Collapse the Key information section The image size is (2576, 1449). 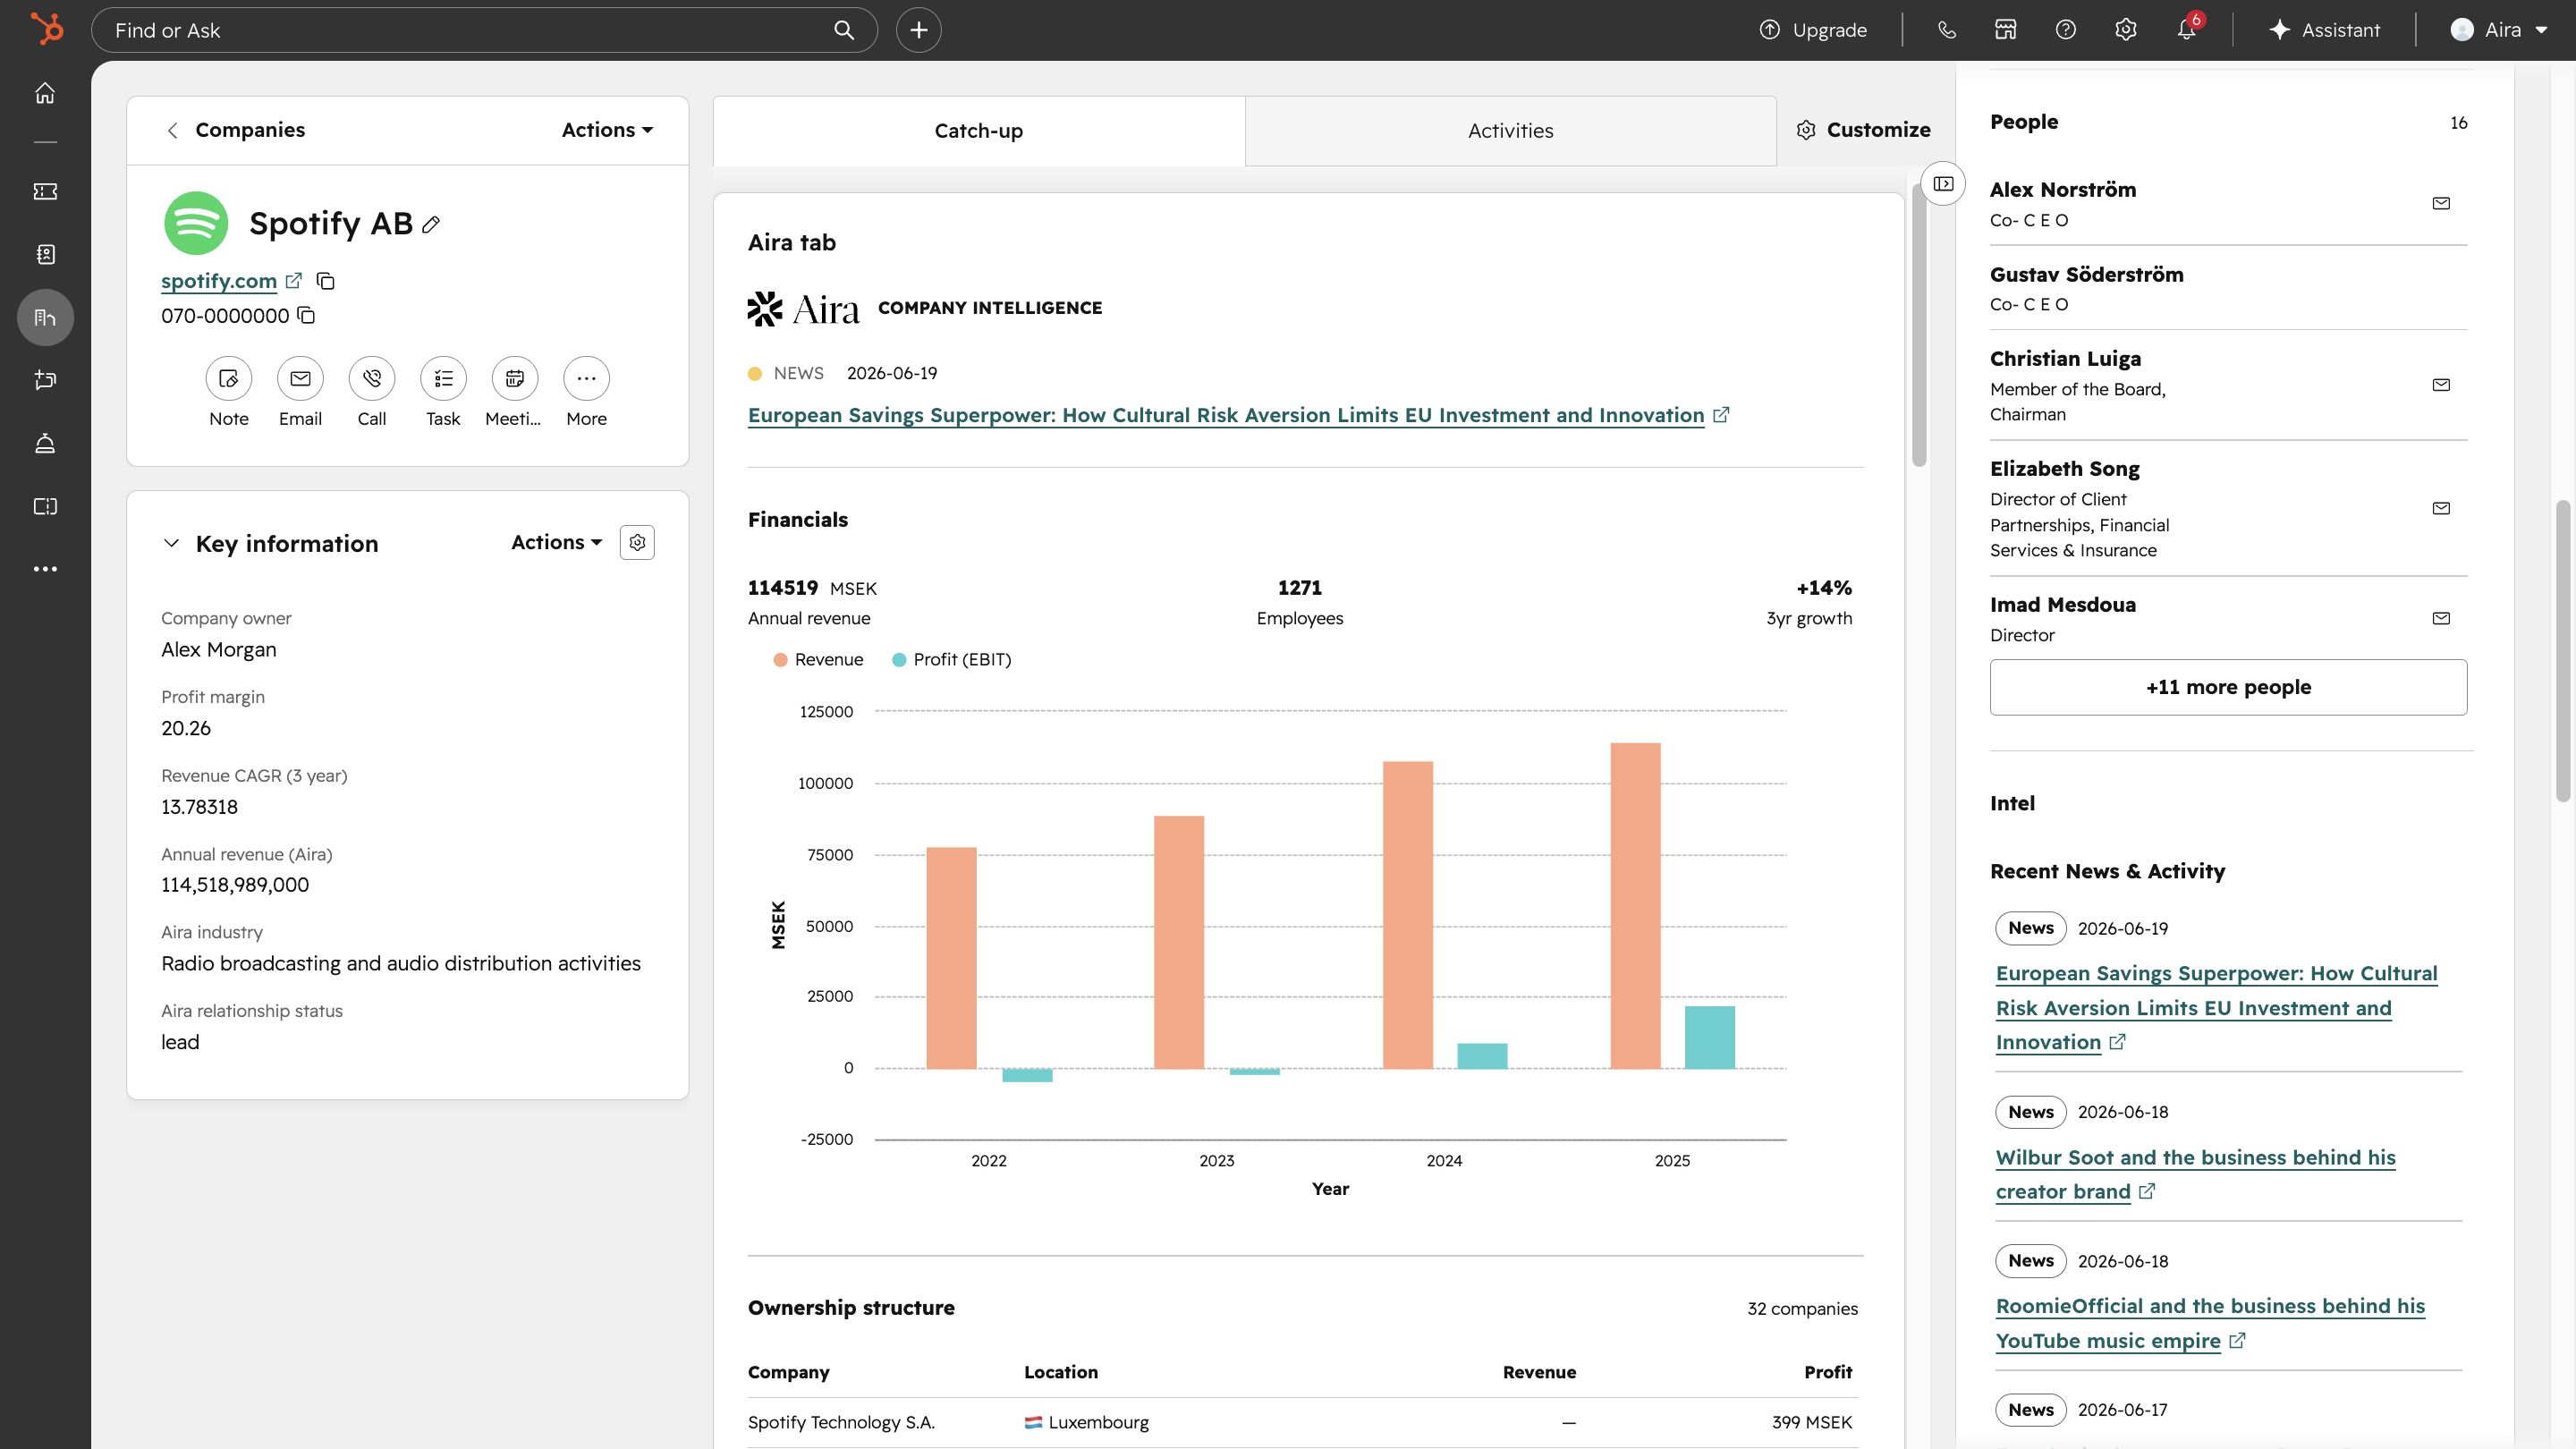pyautogui.click(x=171, y=543)
